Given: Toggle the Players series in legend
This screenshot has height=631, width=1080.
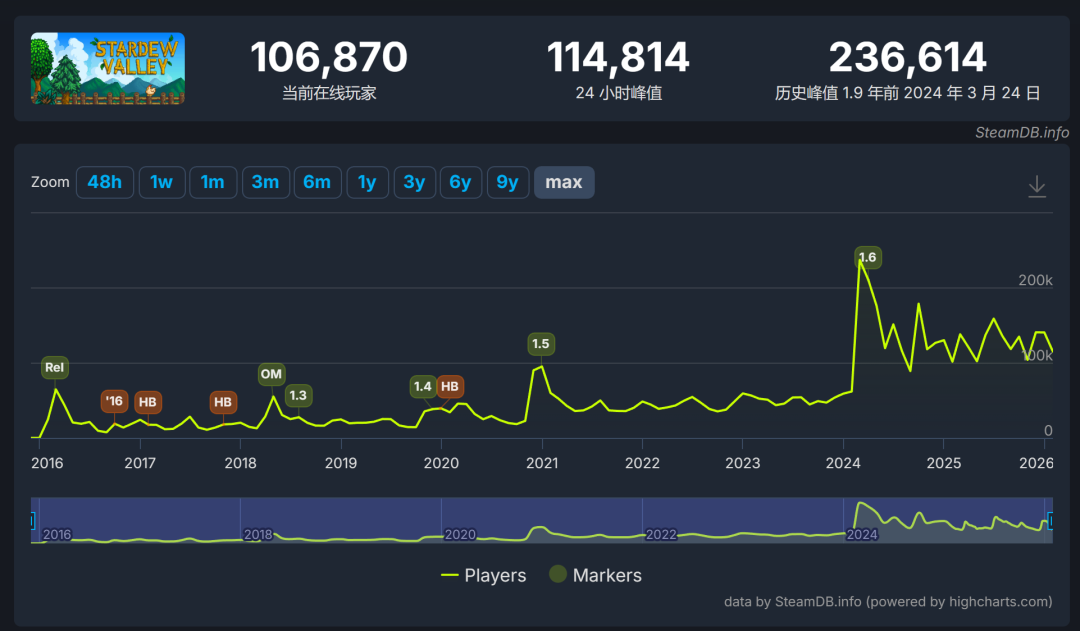Looking at the screenshot, I should [x=484, y=575].
